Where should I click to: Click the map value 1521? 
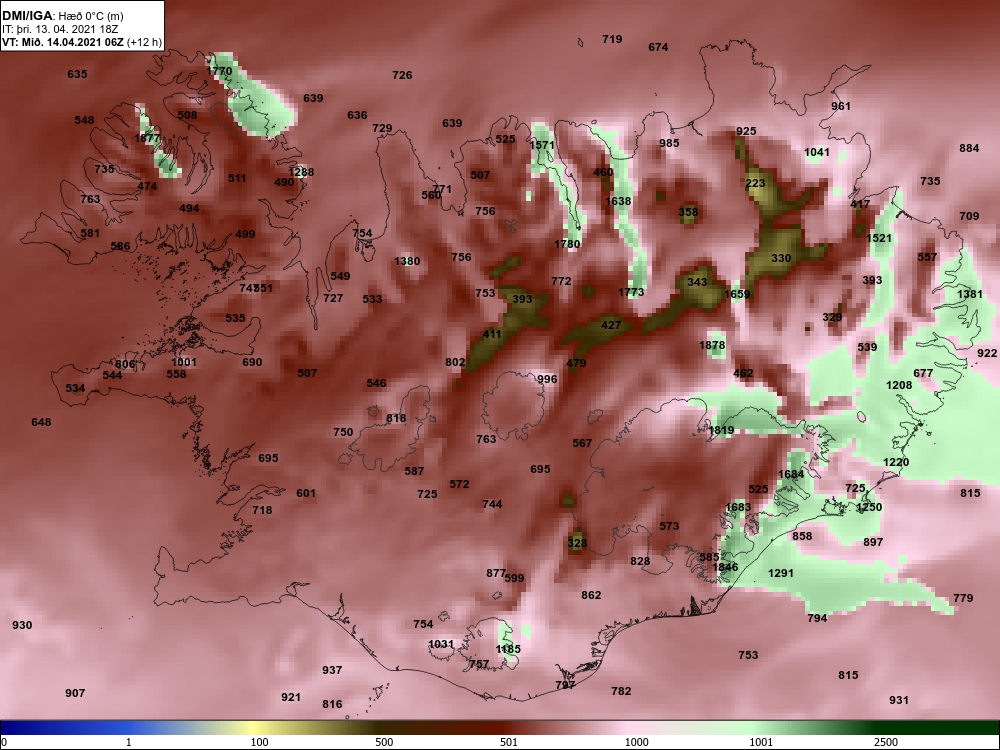(x=879, y=239)
